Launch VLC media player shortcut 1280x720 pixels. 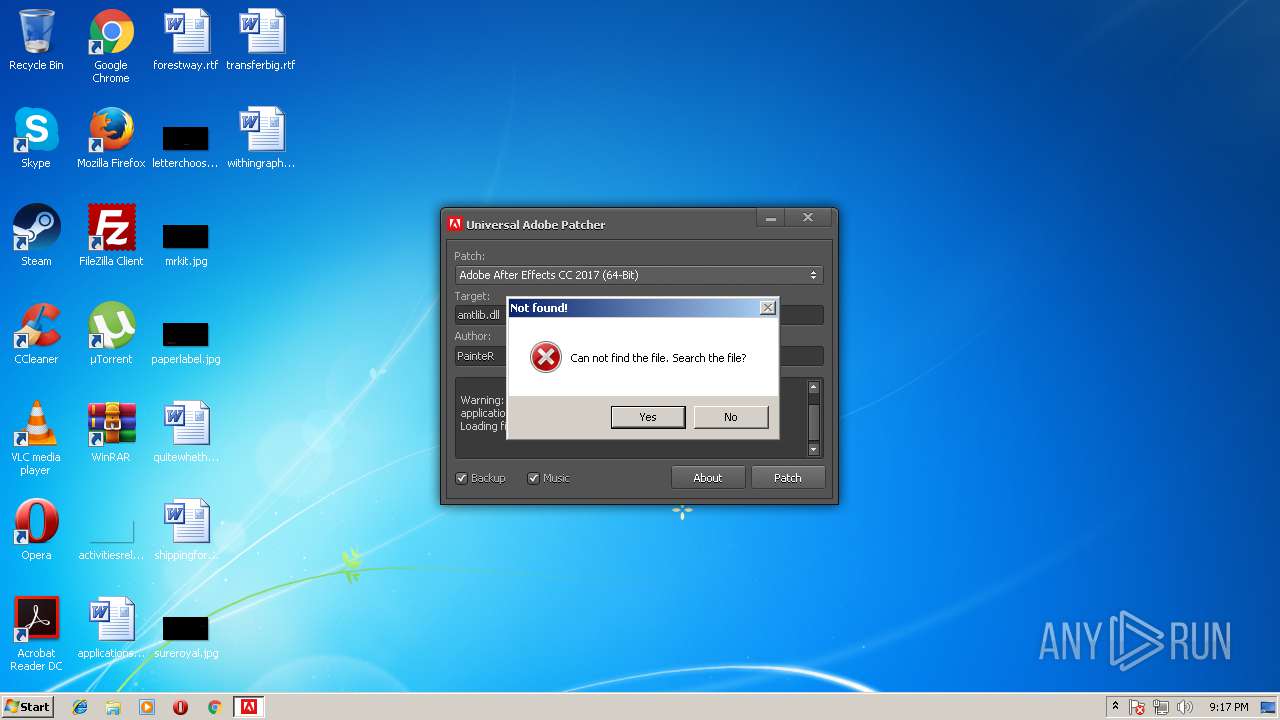pyautogui.click(x=36, y=438)
